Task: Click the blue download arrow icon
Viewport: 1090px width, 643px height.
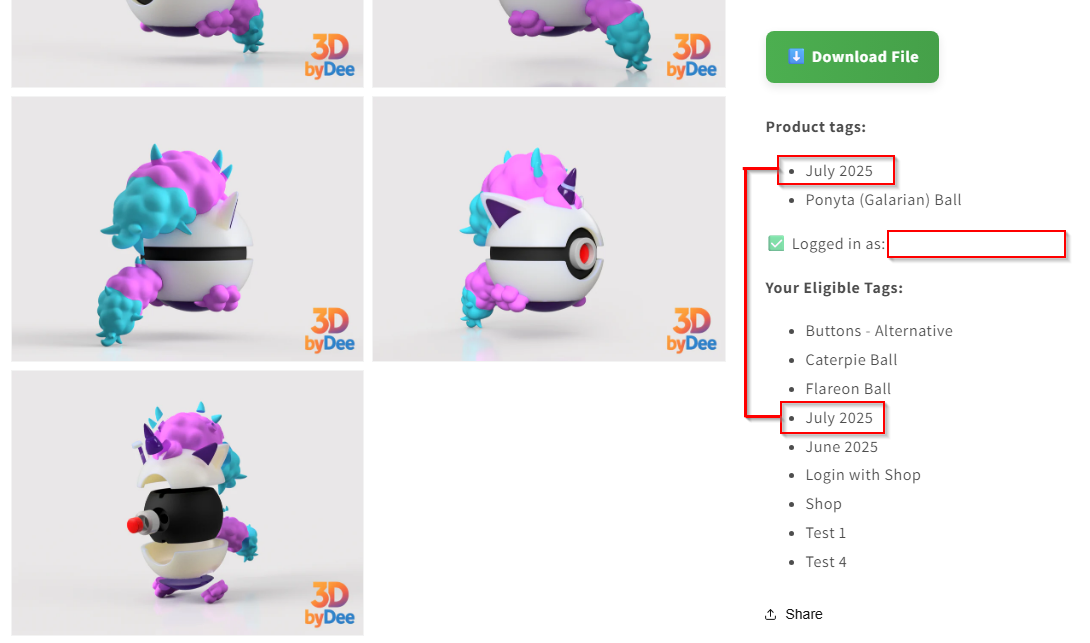Action: (796, 57)
